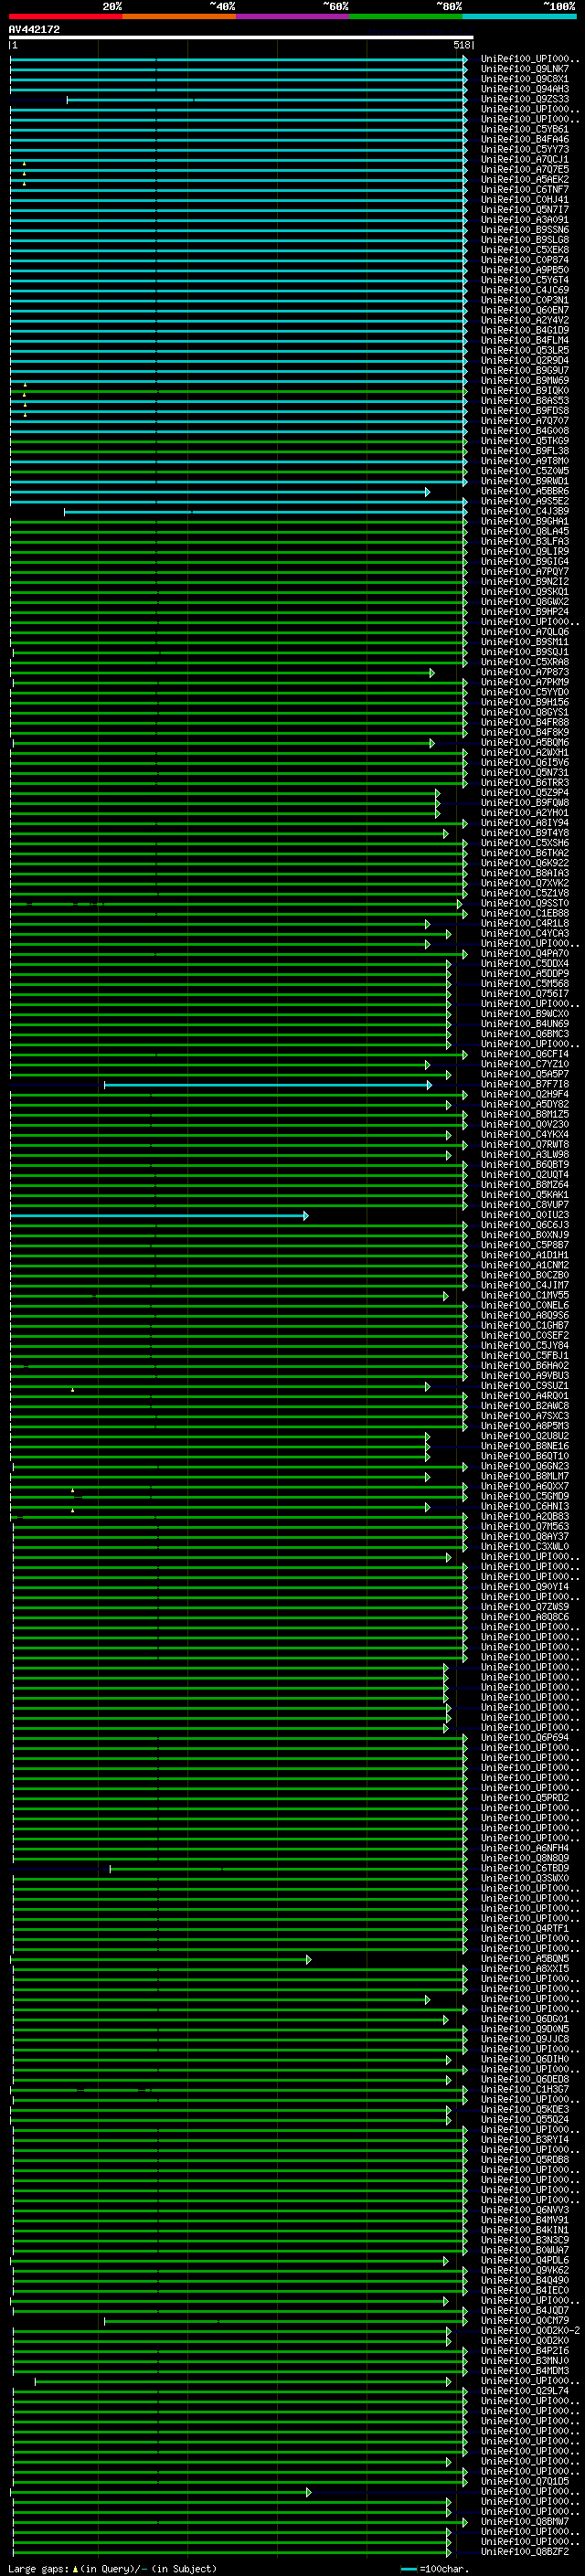Select the UniRef100_A1D1H1 label
The width and height of the screenshot is (585, 2576).
click(x=525, y=1255)
